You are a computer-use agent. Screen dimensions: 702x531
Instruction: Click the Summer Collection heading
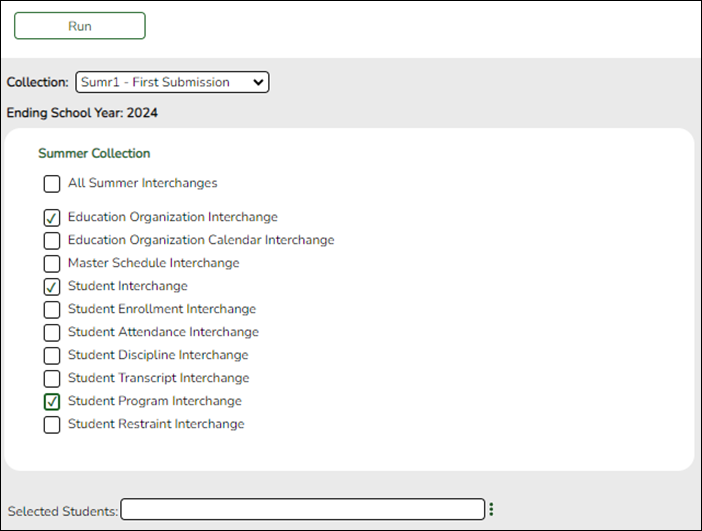pos(94,154)
